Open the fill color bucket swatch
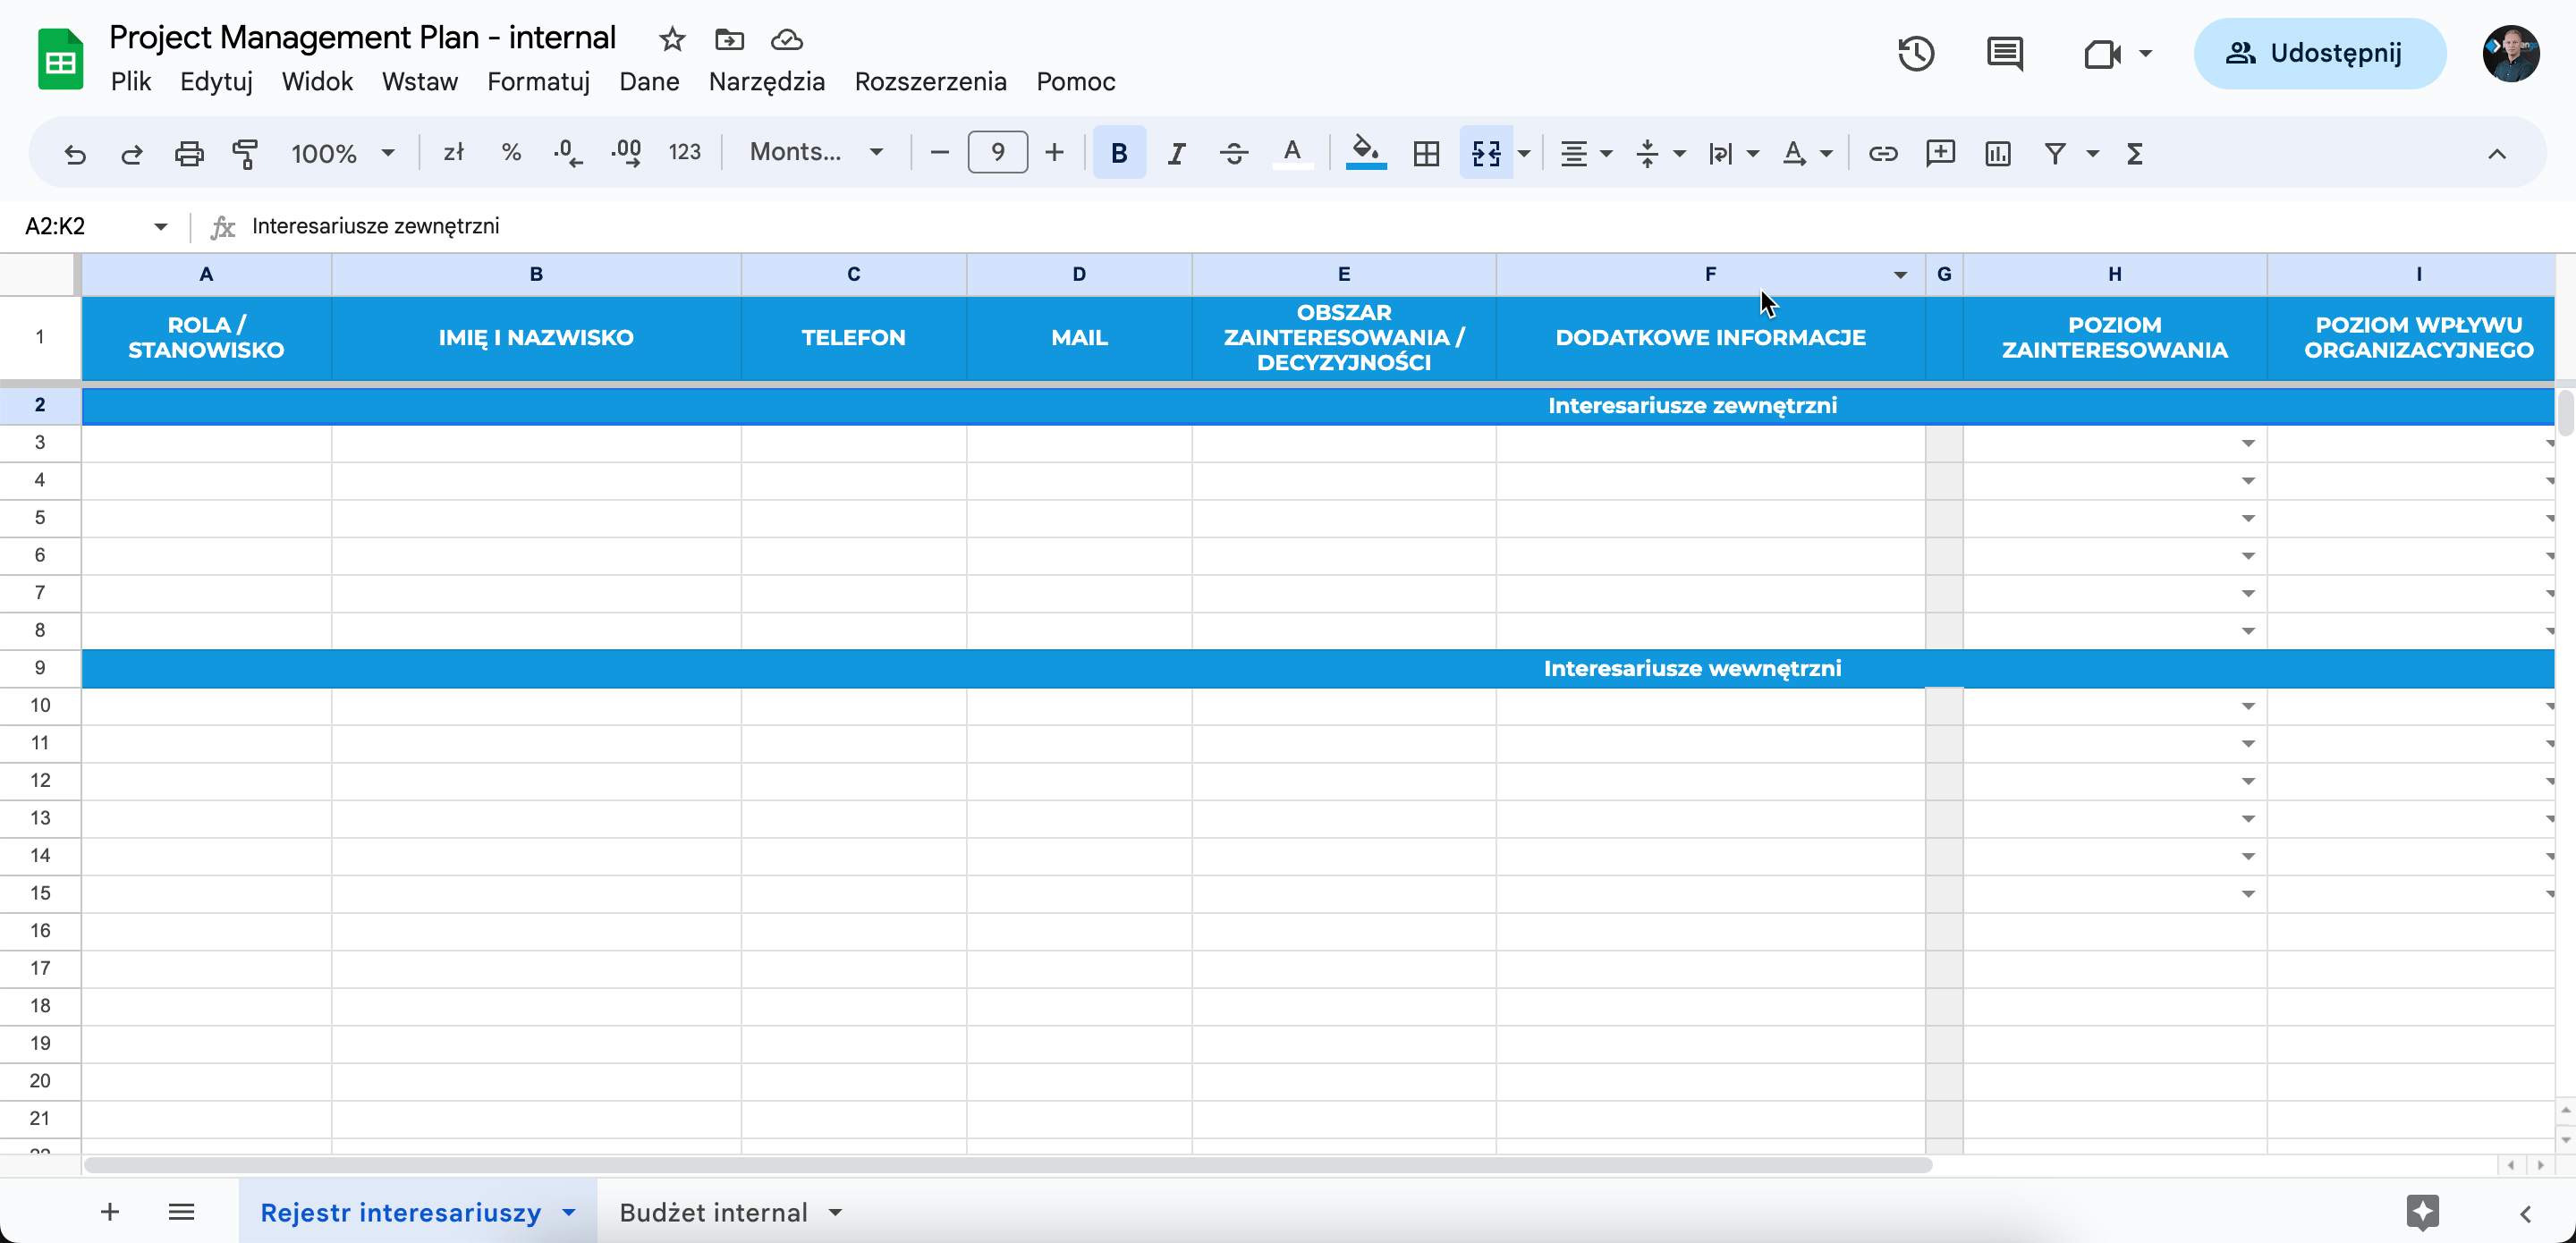2576x1243 pixels. pyautogui.click(x=1365, y=153)
